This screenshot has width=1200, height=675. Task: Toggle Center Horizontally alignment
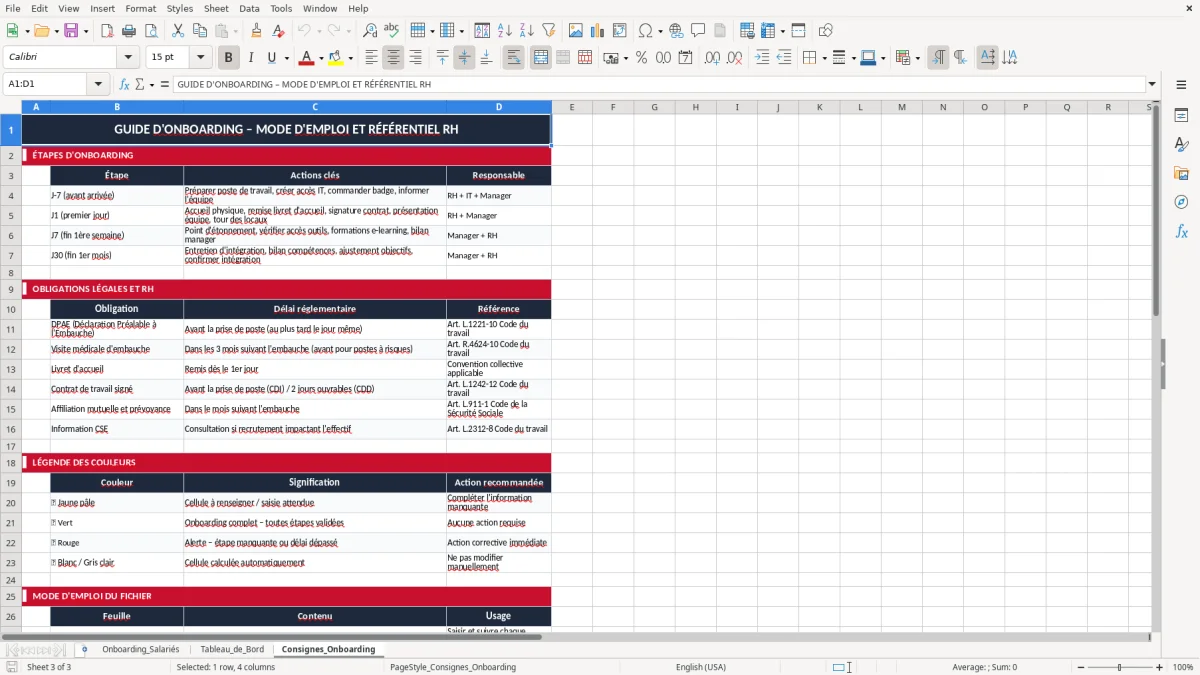point(393,58)
